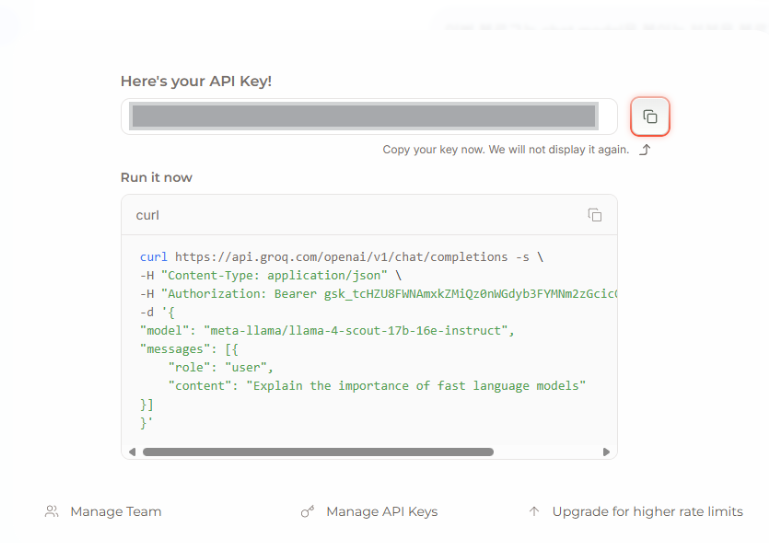Click the Authorization Bearer line
769x543 pixels.
click(379, 294)
